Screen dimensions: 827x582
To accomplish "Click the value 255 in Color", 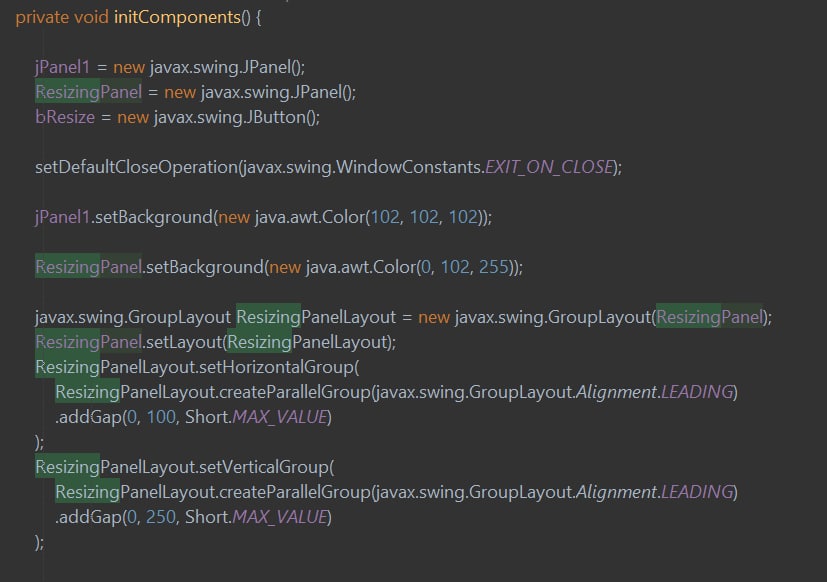I will [x=493, y=267].
